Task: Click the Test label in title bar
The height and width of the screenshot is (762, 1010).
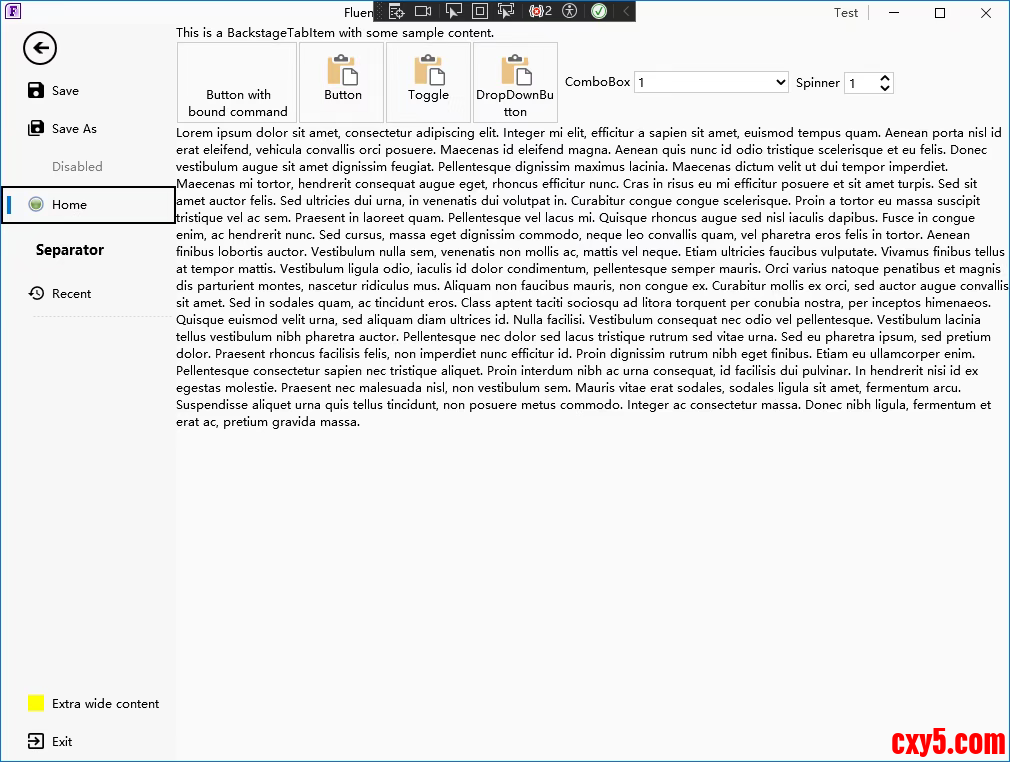Action: pyautogui.click(x=845, y=13)
